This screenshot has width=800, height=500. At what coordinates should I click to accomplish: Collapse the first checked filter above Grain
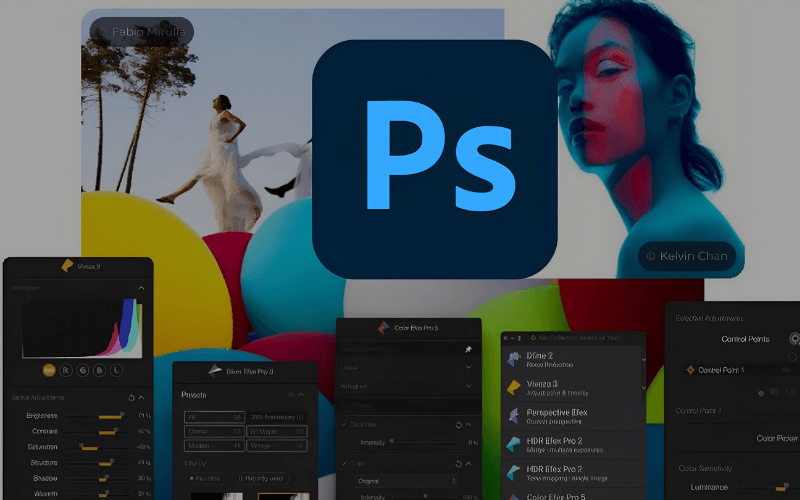468,424
